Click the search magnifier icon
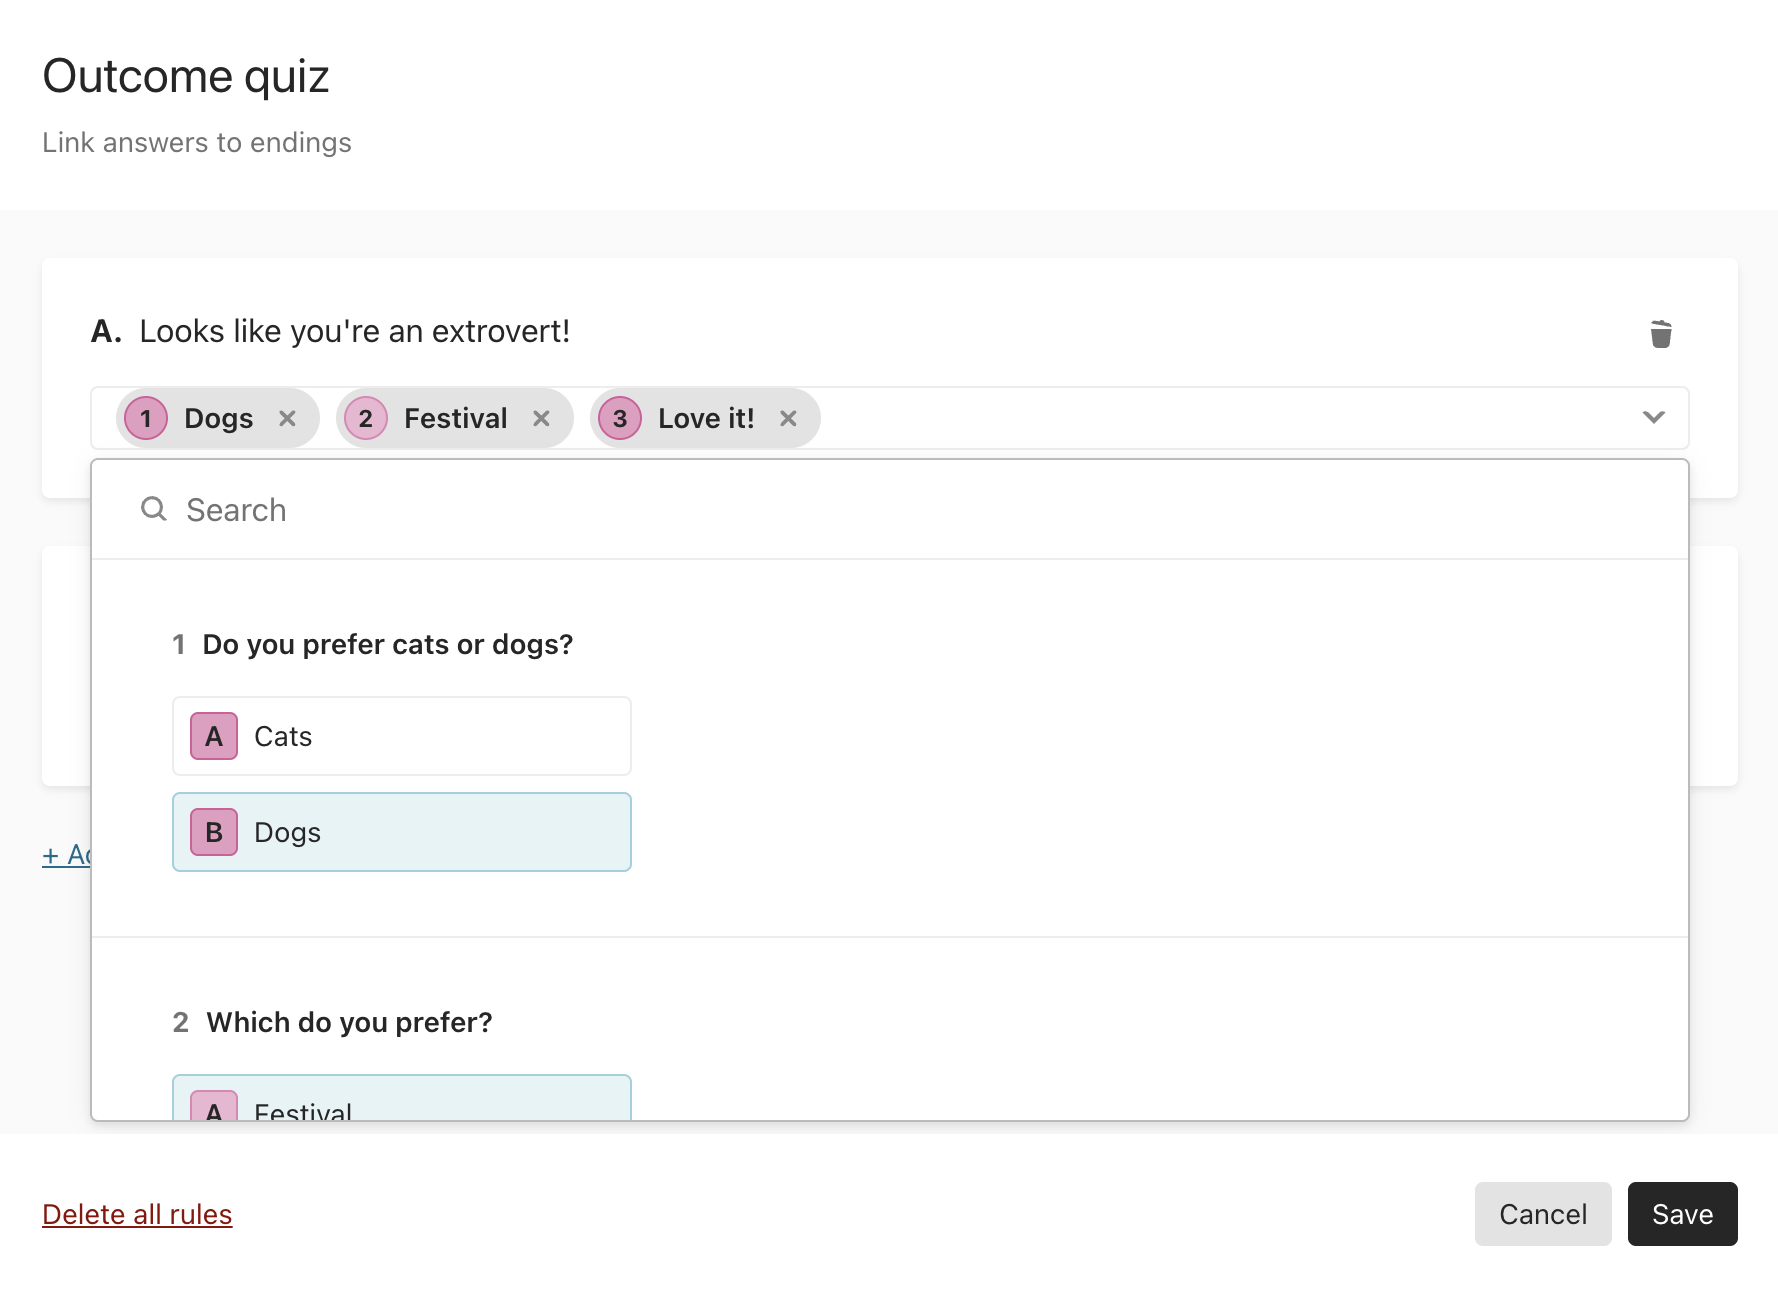1778x1290 pixels. 153,509
